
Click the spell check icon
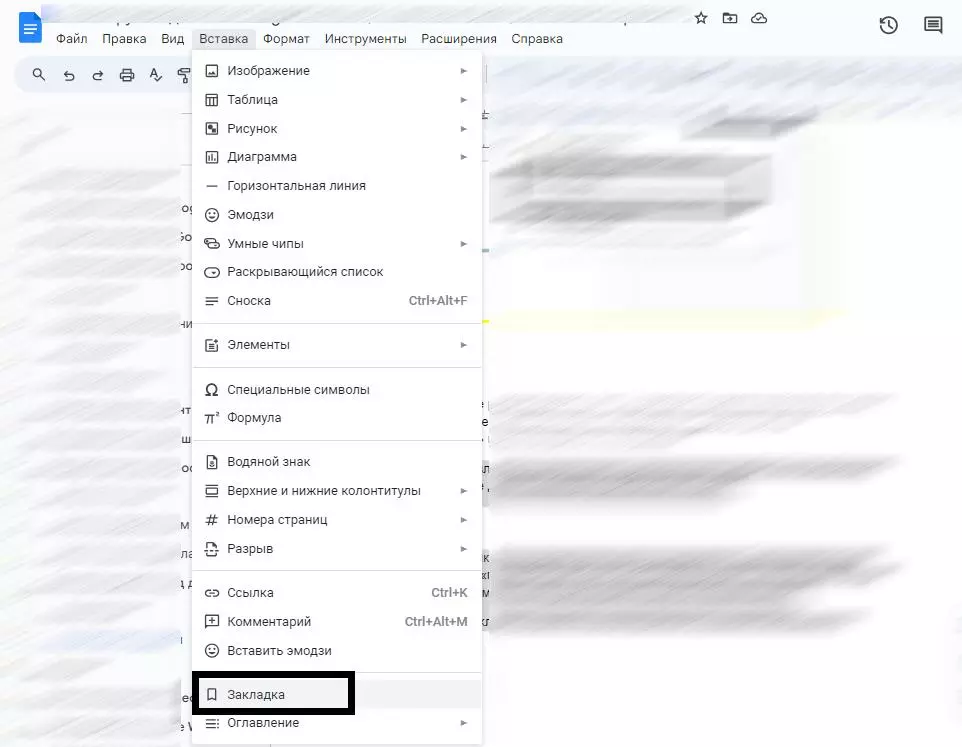155,74
